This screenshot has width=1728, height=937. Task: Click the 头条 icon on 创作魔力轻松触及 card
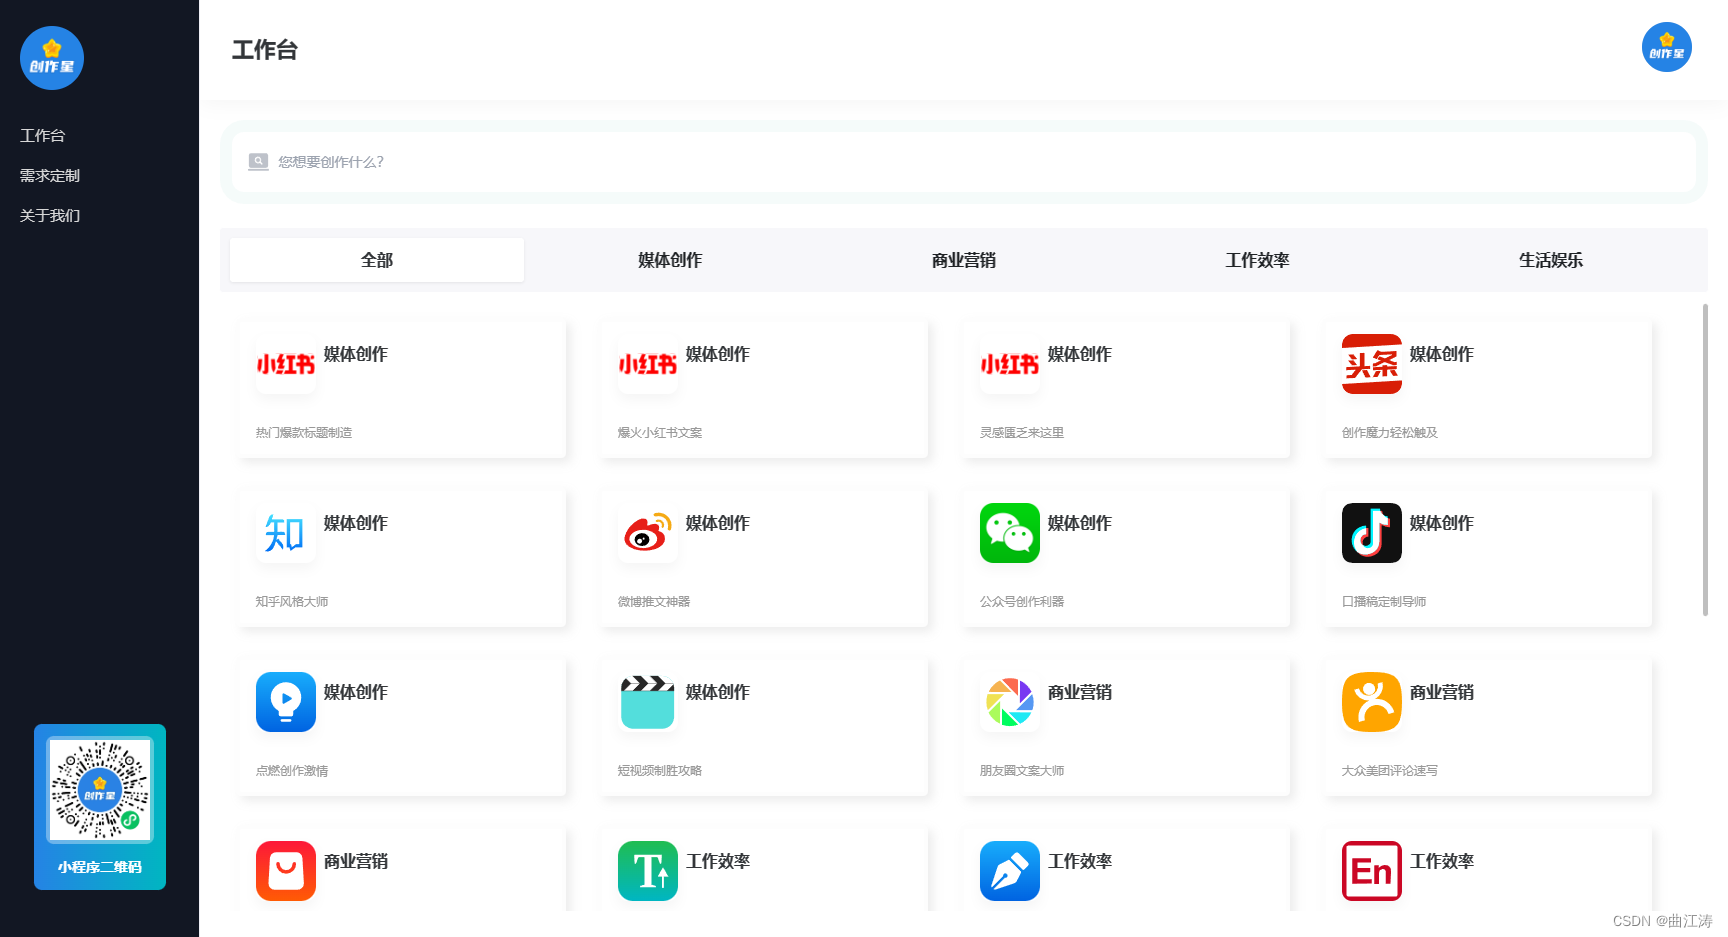(1372, 364)
